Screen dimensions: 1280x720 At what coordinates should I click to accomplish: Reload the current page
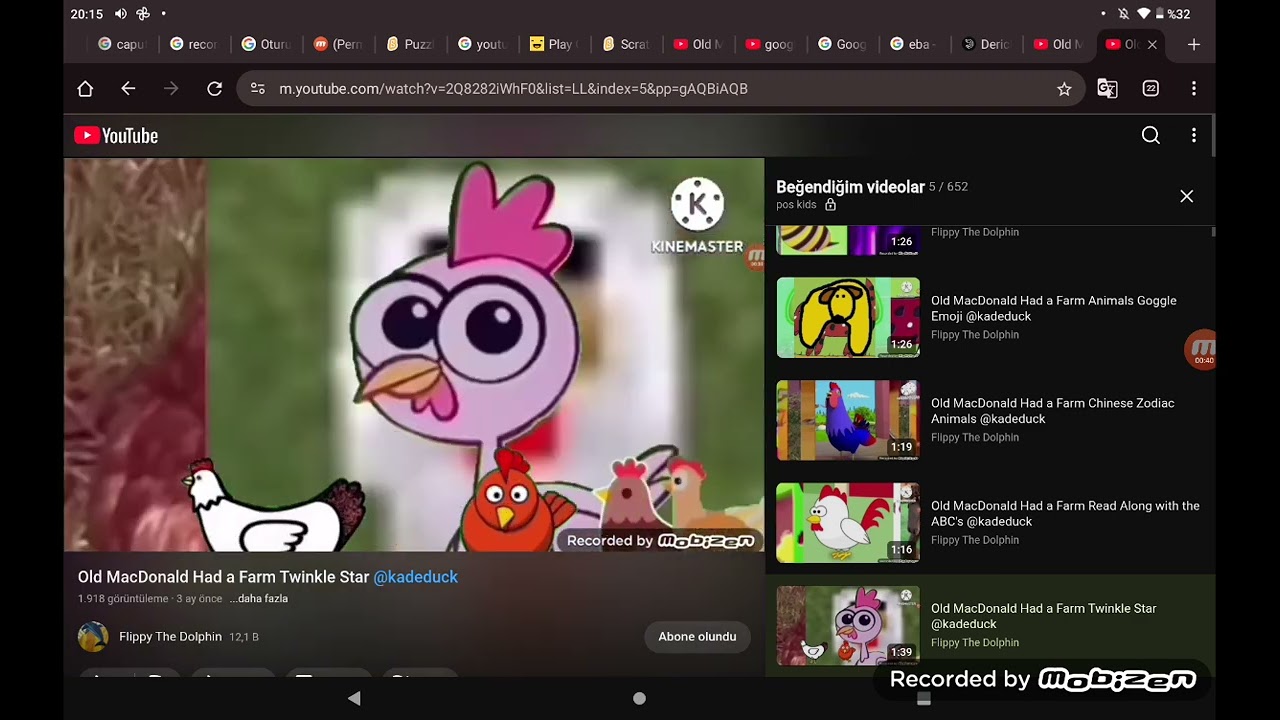214,89
